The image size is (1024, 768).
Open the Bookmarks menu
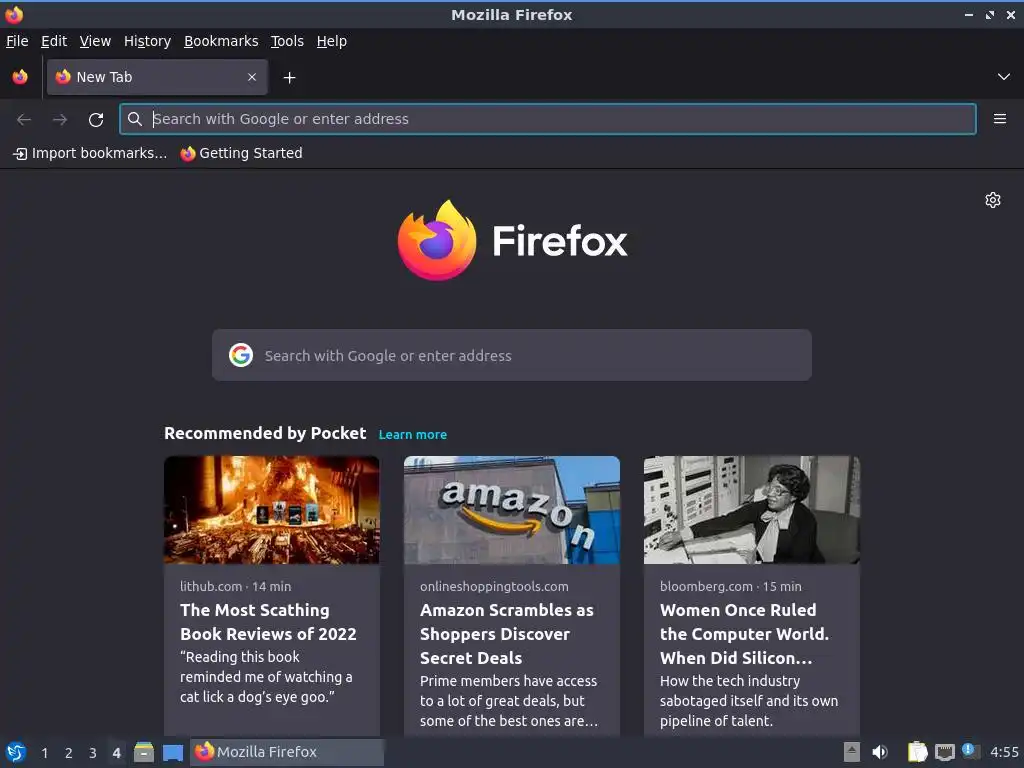221,41
